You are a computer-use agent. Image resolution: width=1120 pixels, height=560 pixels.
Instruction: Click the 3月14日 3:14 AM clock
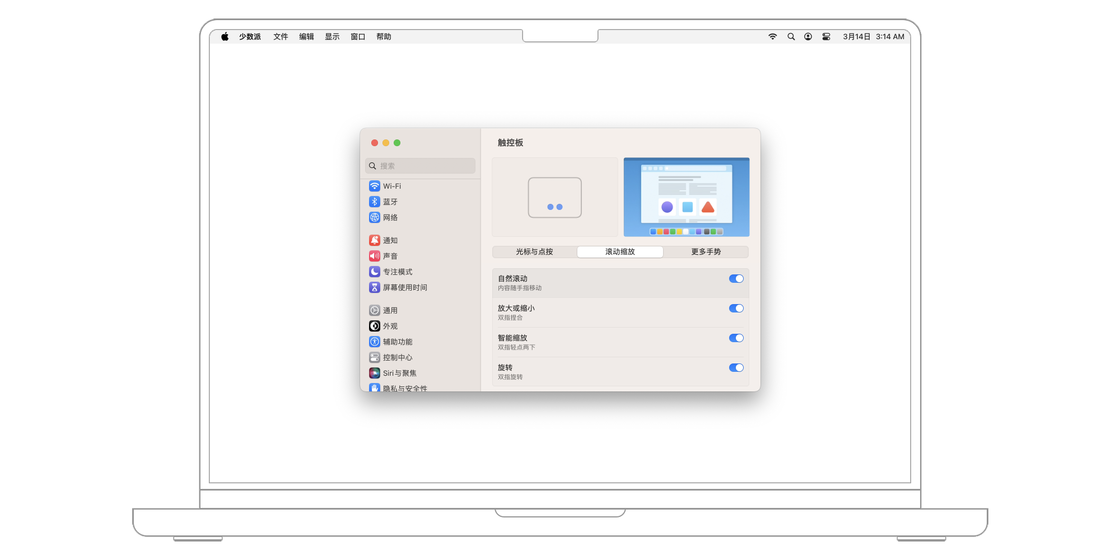tap(874, 36)
